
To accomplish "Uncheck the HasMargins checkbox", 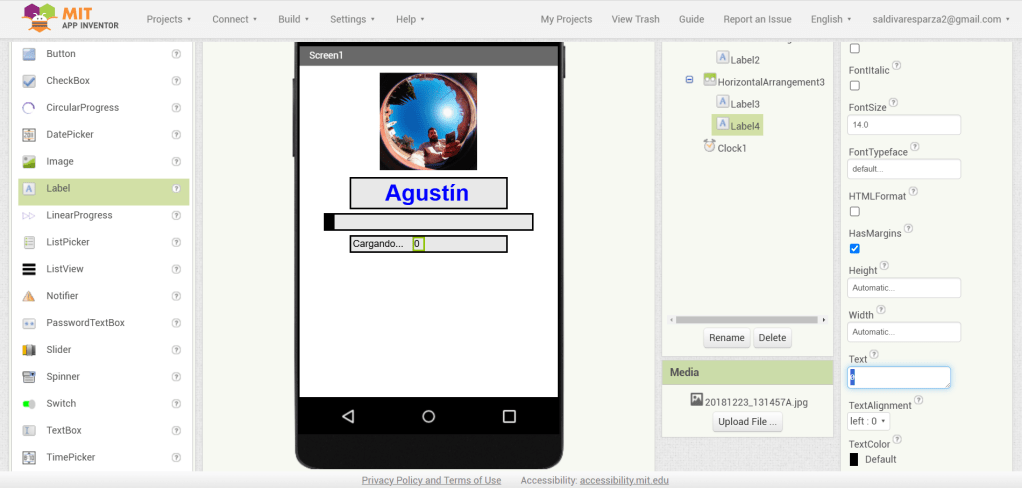I will click(854, 249).
